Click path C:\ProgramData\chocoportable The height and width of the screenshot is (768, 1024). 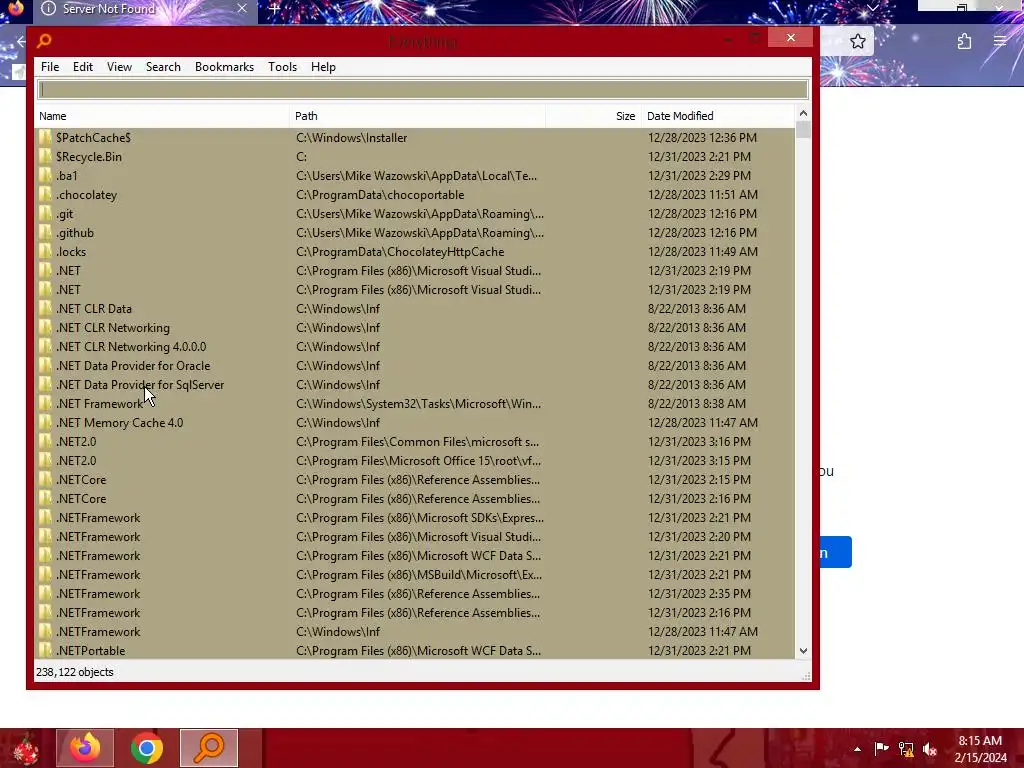[x=380, y=195]
